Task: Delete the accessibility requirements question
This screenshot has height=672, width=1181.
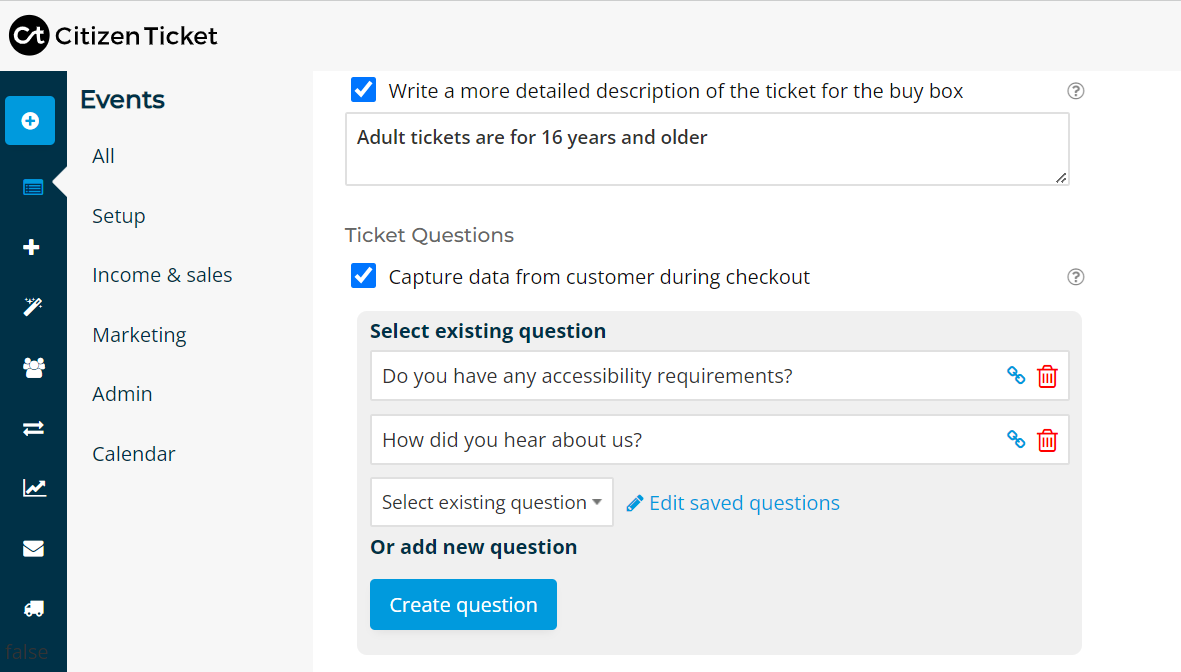Action: point(1047,376)
